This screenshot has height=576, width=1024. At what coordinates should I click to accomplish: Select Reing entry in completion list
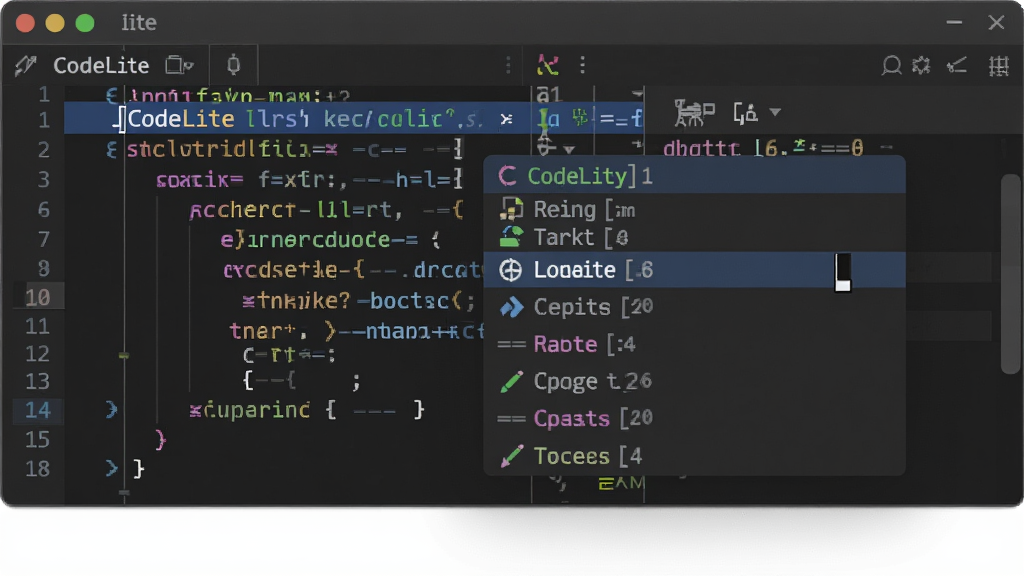tap(694, 210)
